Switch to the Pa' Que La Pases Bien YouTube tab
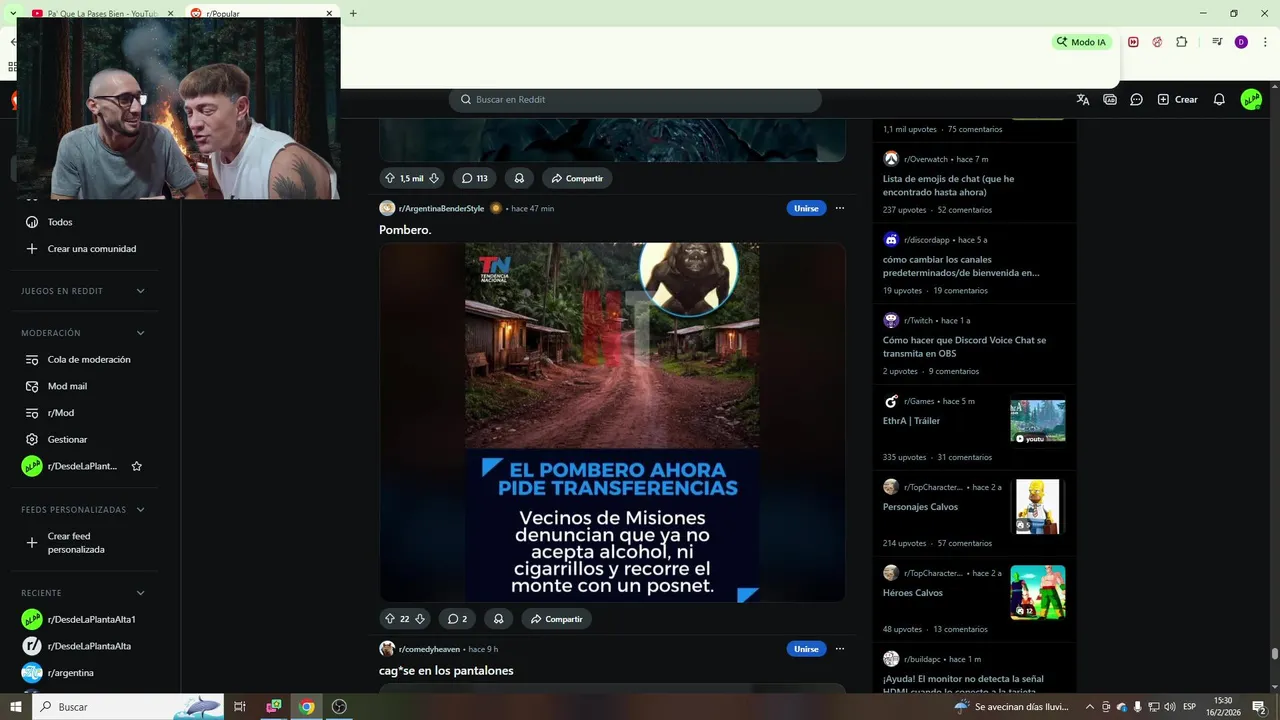1280x720 pixels. [100, 13]
